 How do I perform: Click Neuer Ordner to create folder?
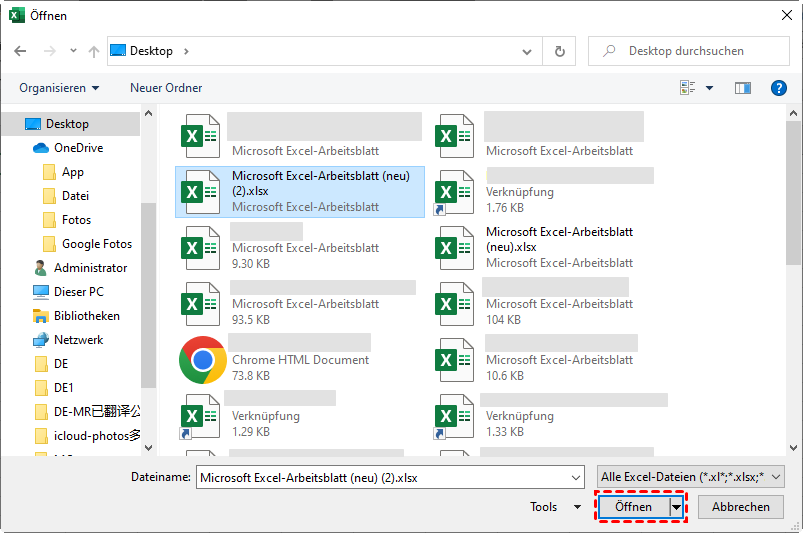pos(166,88)
